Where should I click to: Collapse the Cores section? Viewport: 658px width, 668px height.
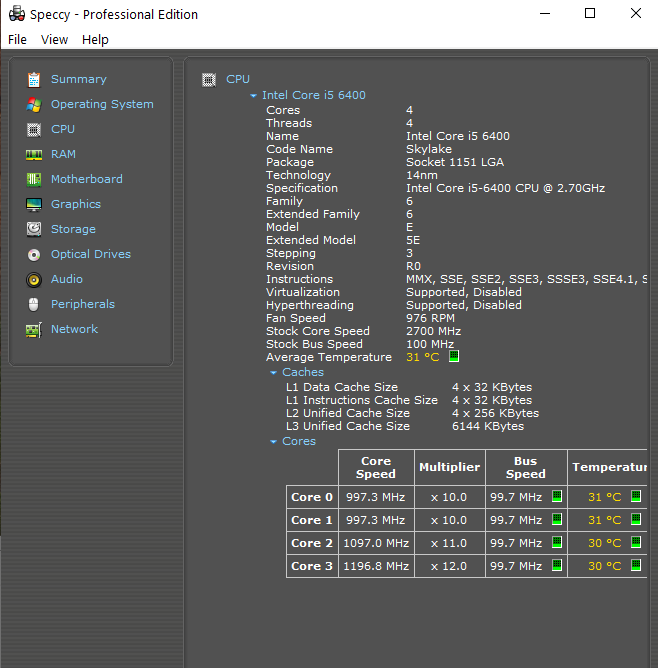(x=273, y=442)
